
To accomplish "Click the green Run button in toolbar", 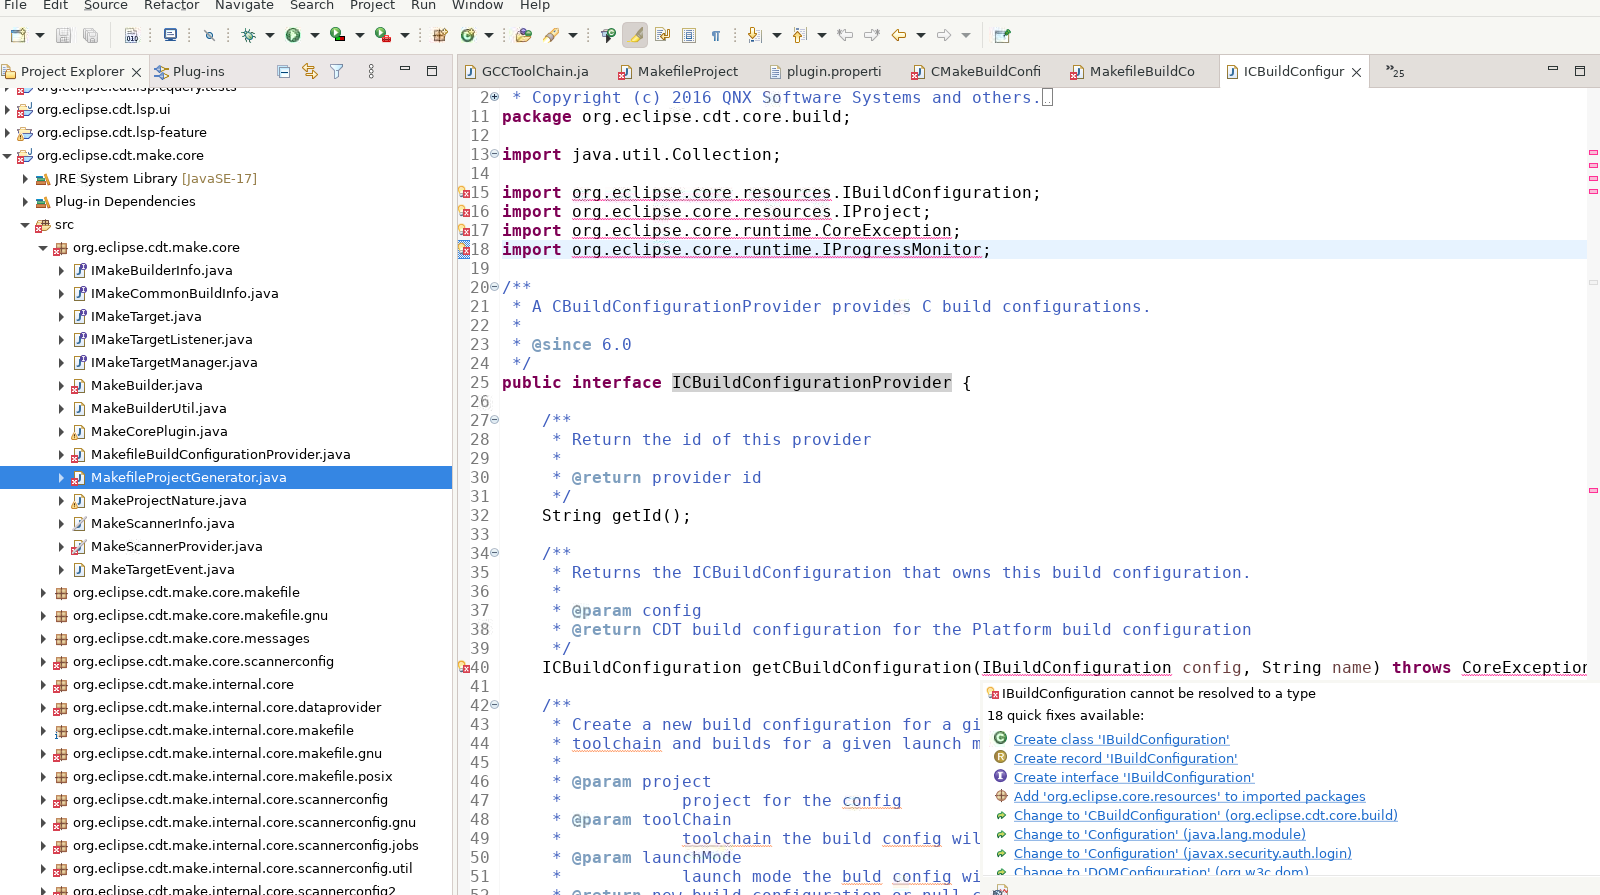I will 293,35.
